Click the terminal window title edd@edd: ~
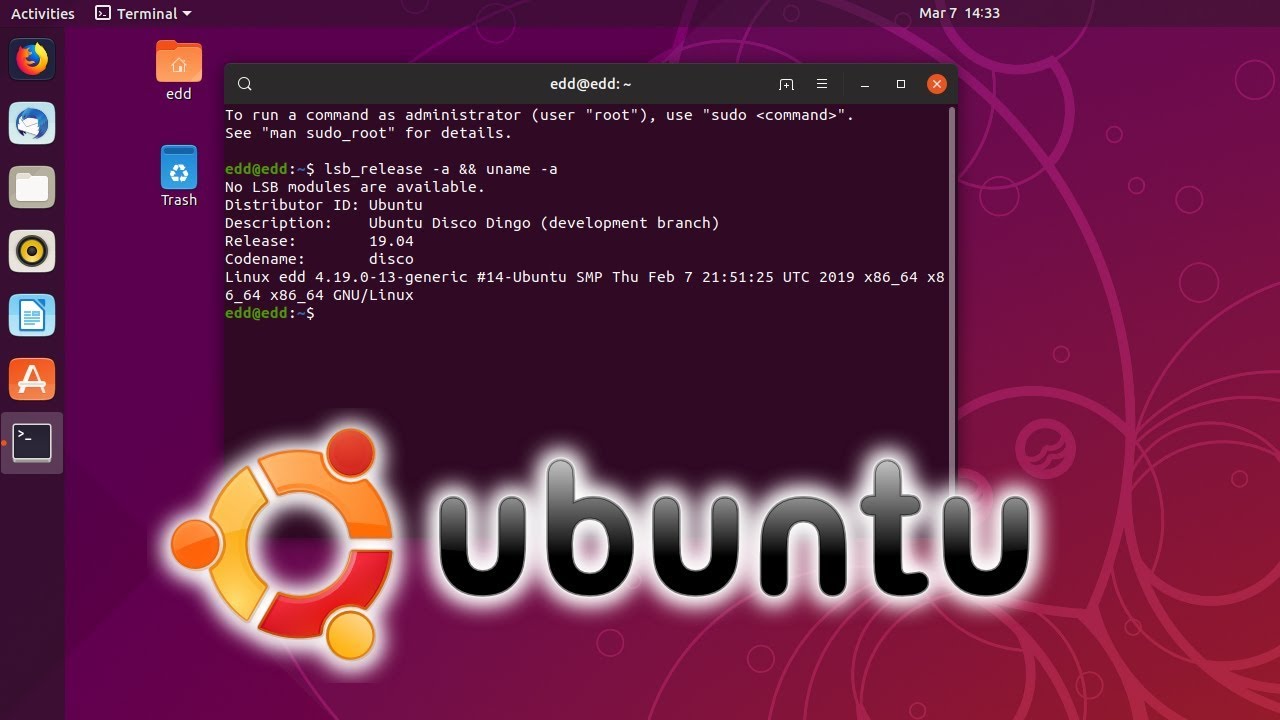This screenshot has height=720, width=1280. click(x=590, y=85)
